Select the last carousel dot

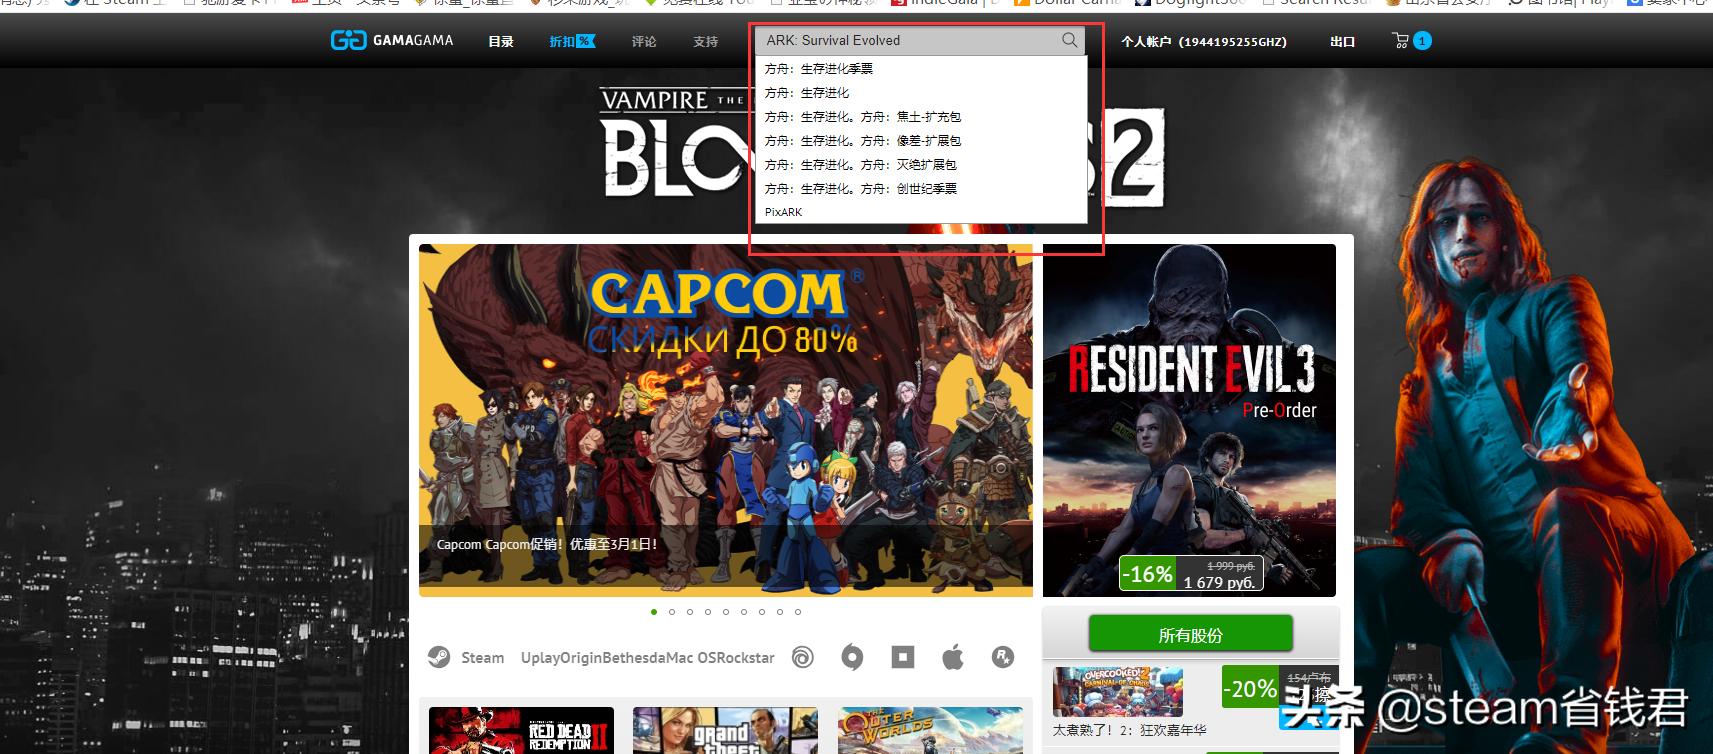pos(798,612)
